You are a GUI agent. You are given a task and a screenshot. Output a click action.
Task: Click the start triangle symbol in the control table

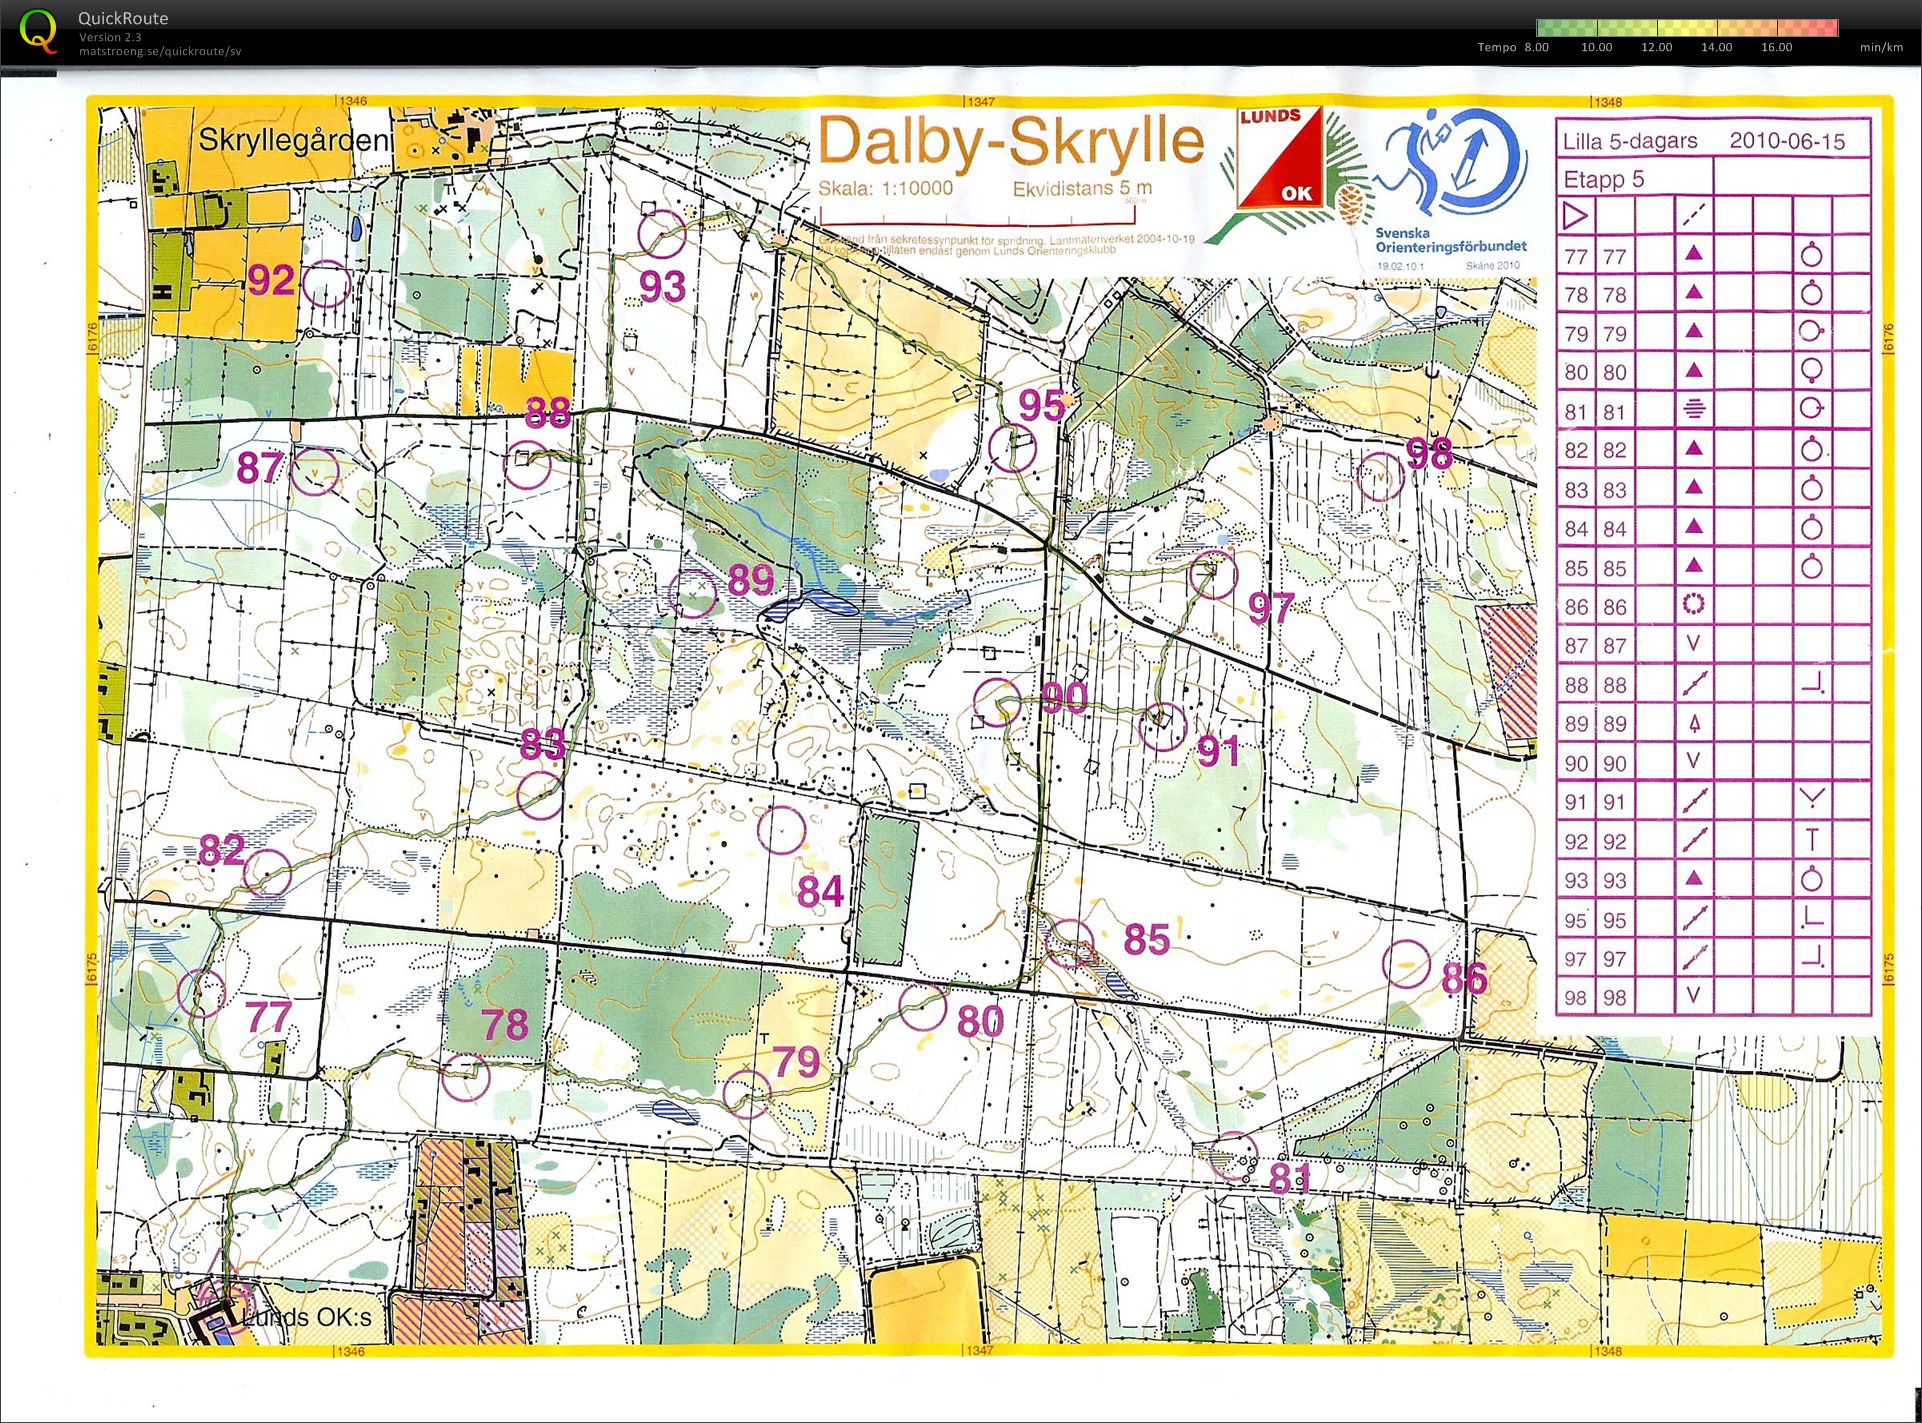pos(1575,215)
